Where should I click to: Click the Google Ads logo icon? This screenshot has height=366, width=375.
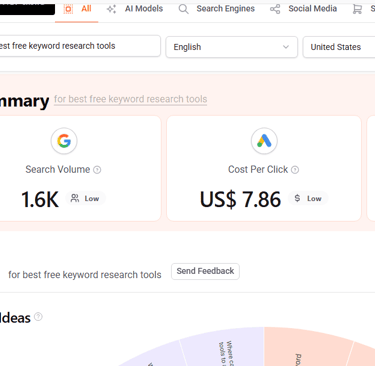pyautogui.click(x=264, y=141)
